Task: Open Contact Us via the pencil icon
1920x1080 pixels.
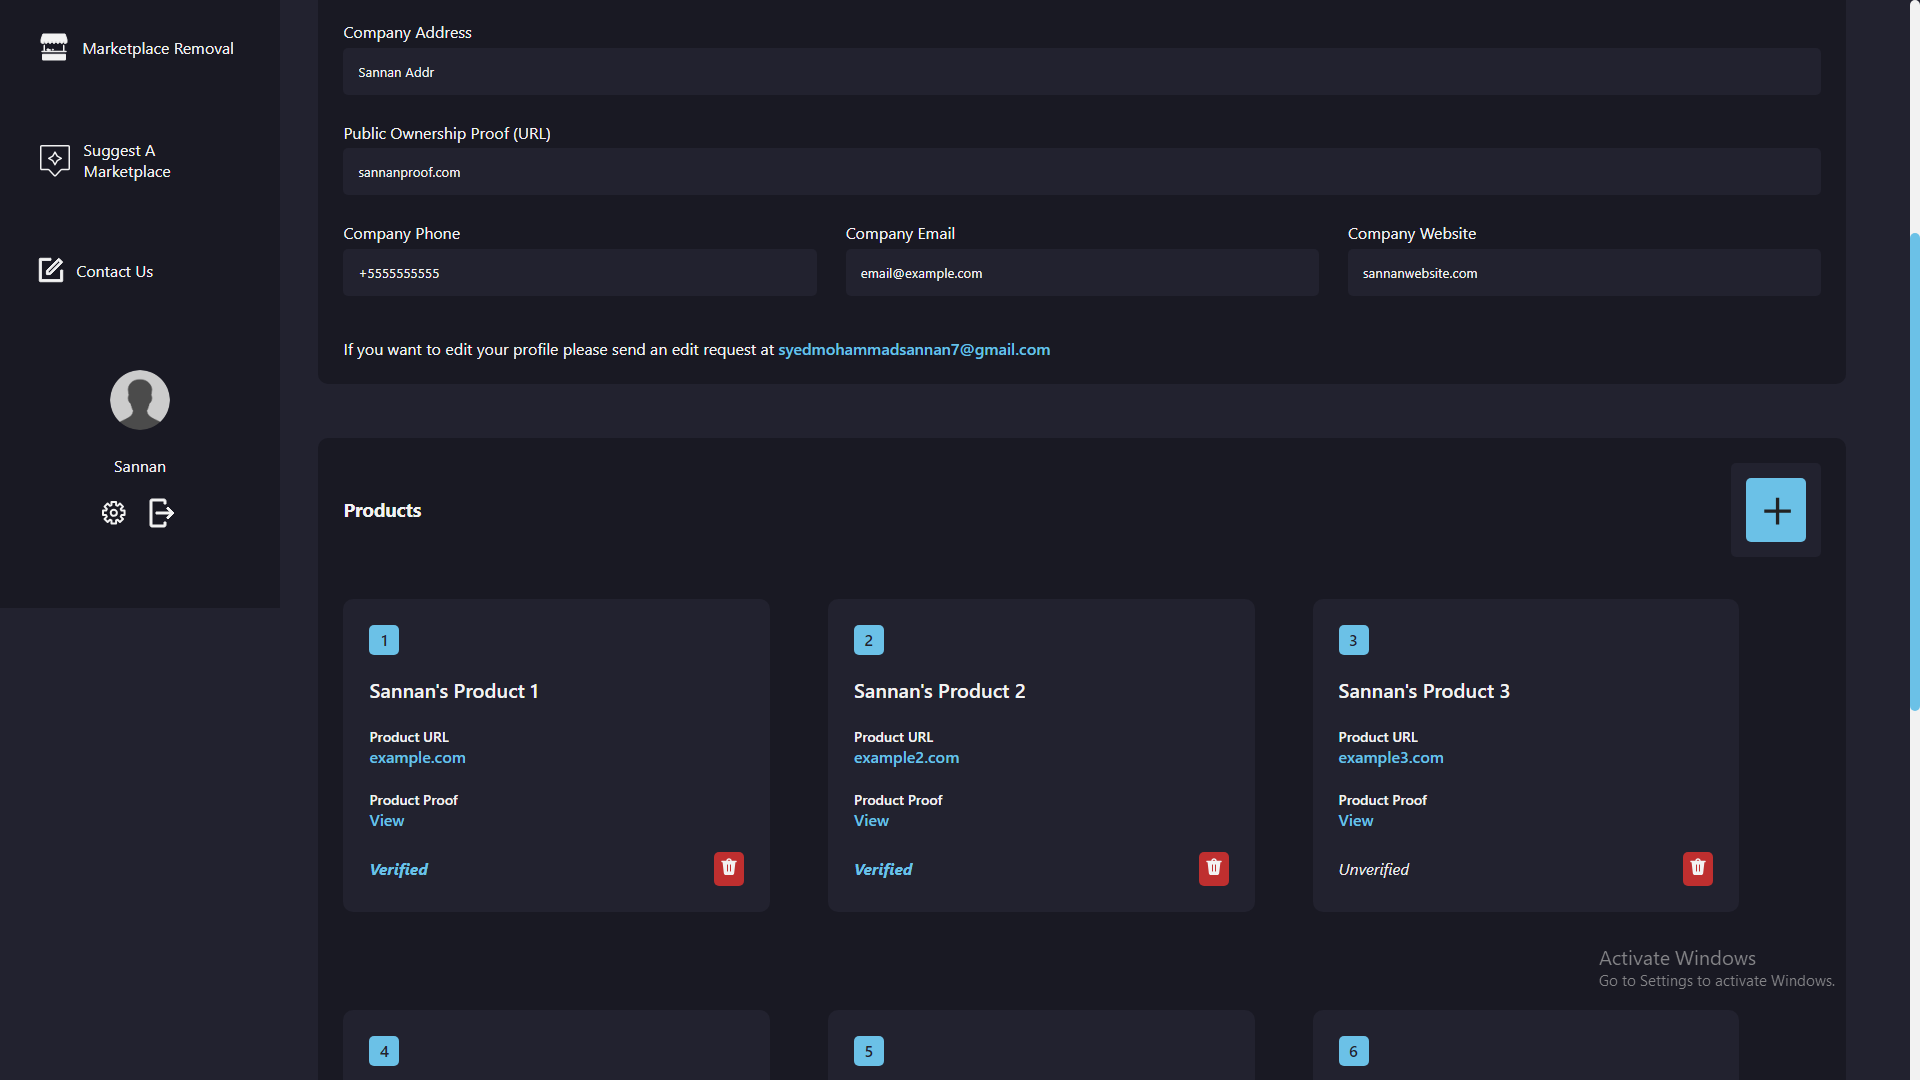Action: click(x=50, y=270)
